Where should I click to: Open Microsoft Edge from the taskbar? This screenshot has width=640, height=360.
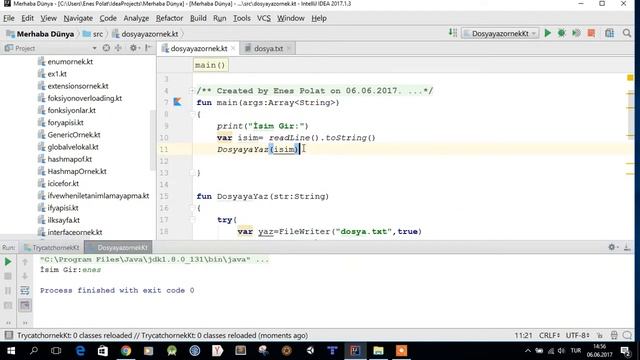80,351
